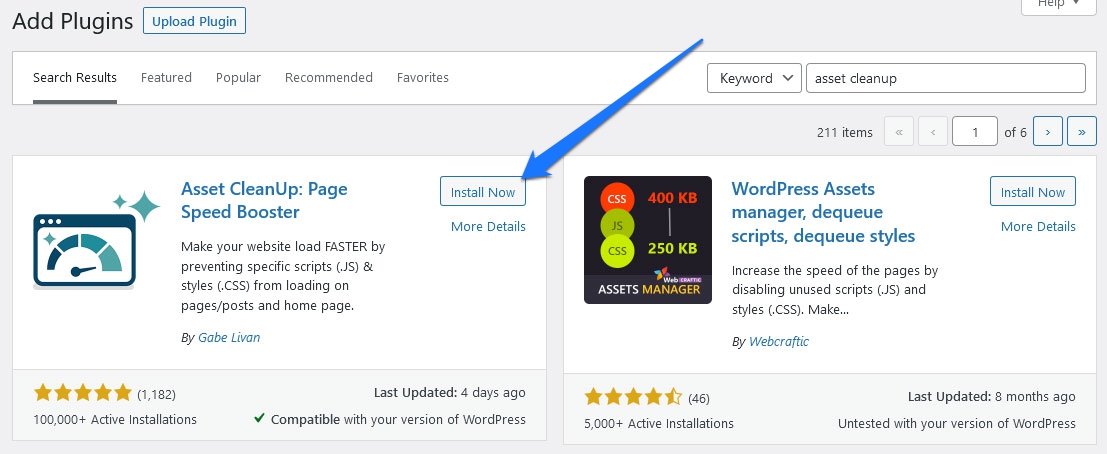Click the Assets Manager plugin thumbnail

pyautogui.click(x=648, y=240)
